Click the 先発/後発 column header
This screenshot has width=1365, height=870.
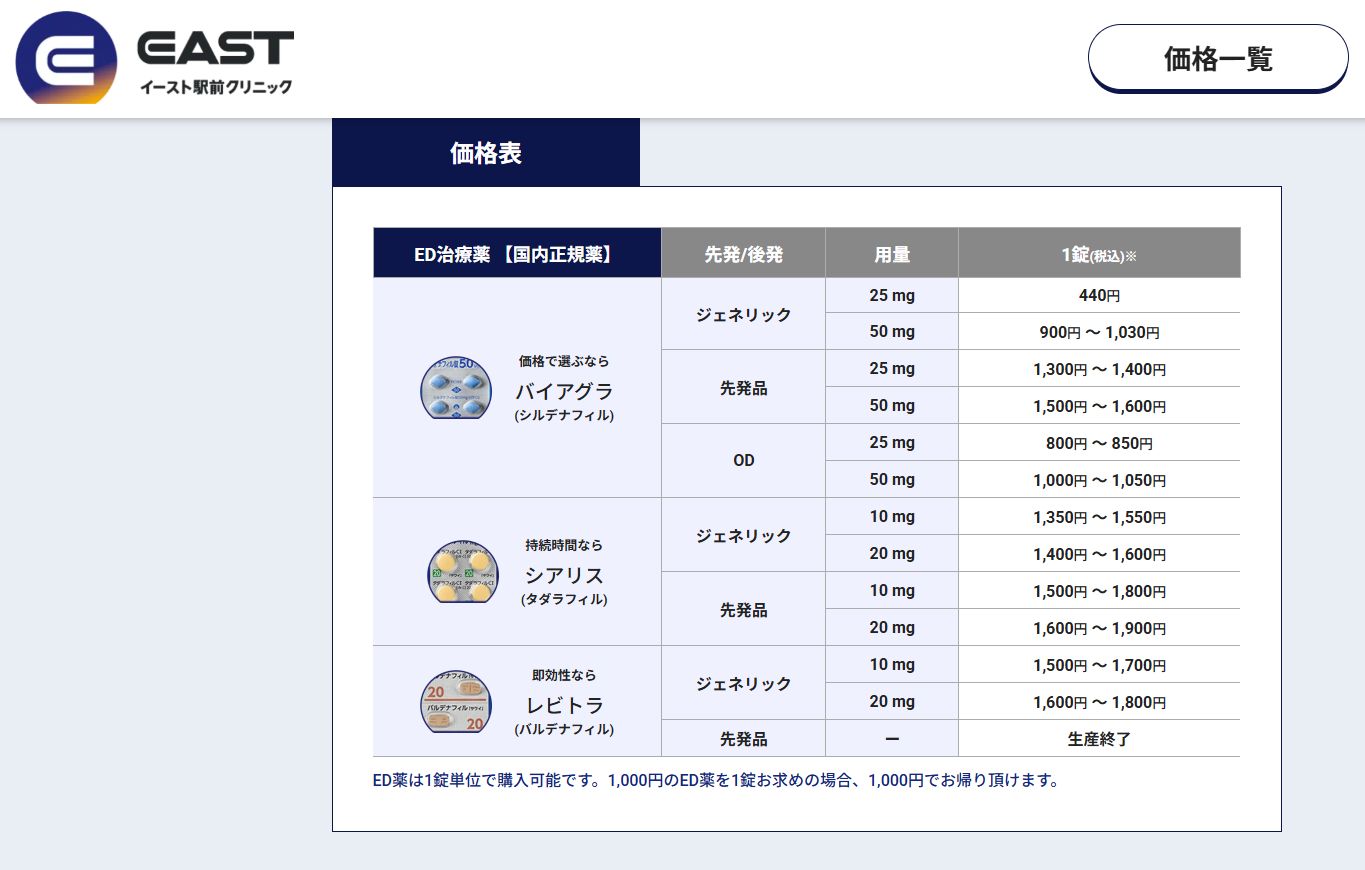click(742, 253)
